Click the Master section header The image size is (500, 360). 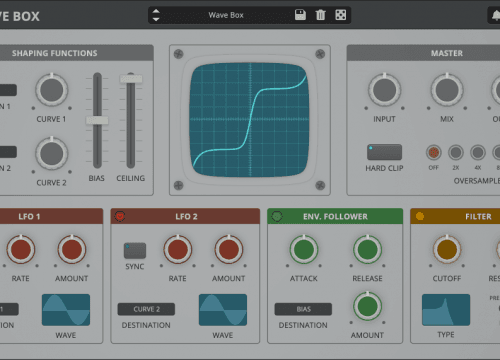pyautogui.click(x=447, y=53)
